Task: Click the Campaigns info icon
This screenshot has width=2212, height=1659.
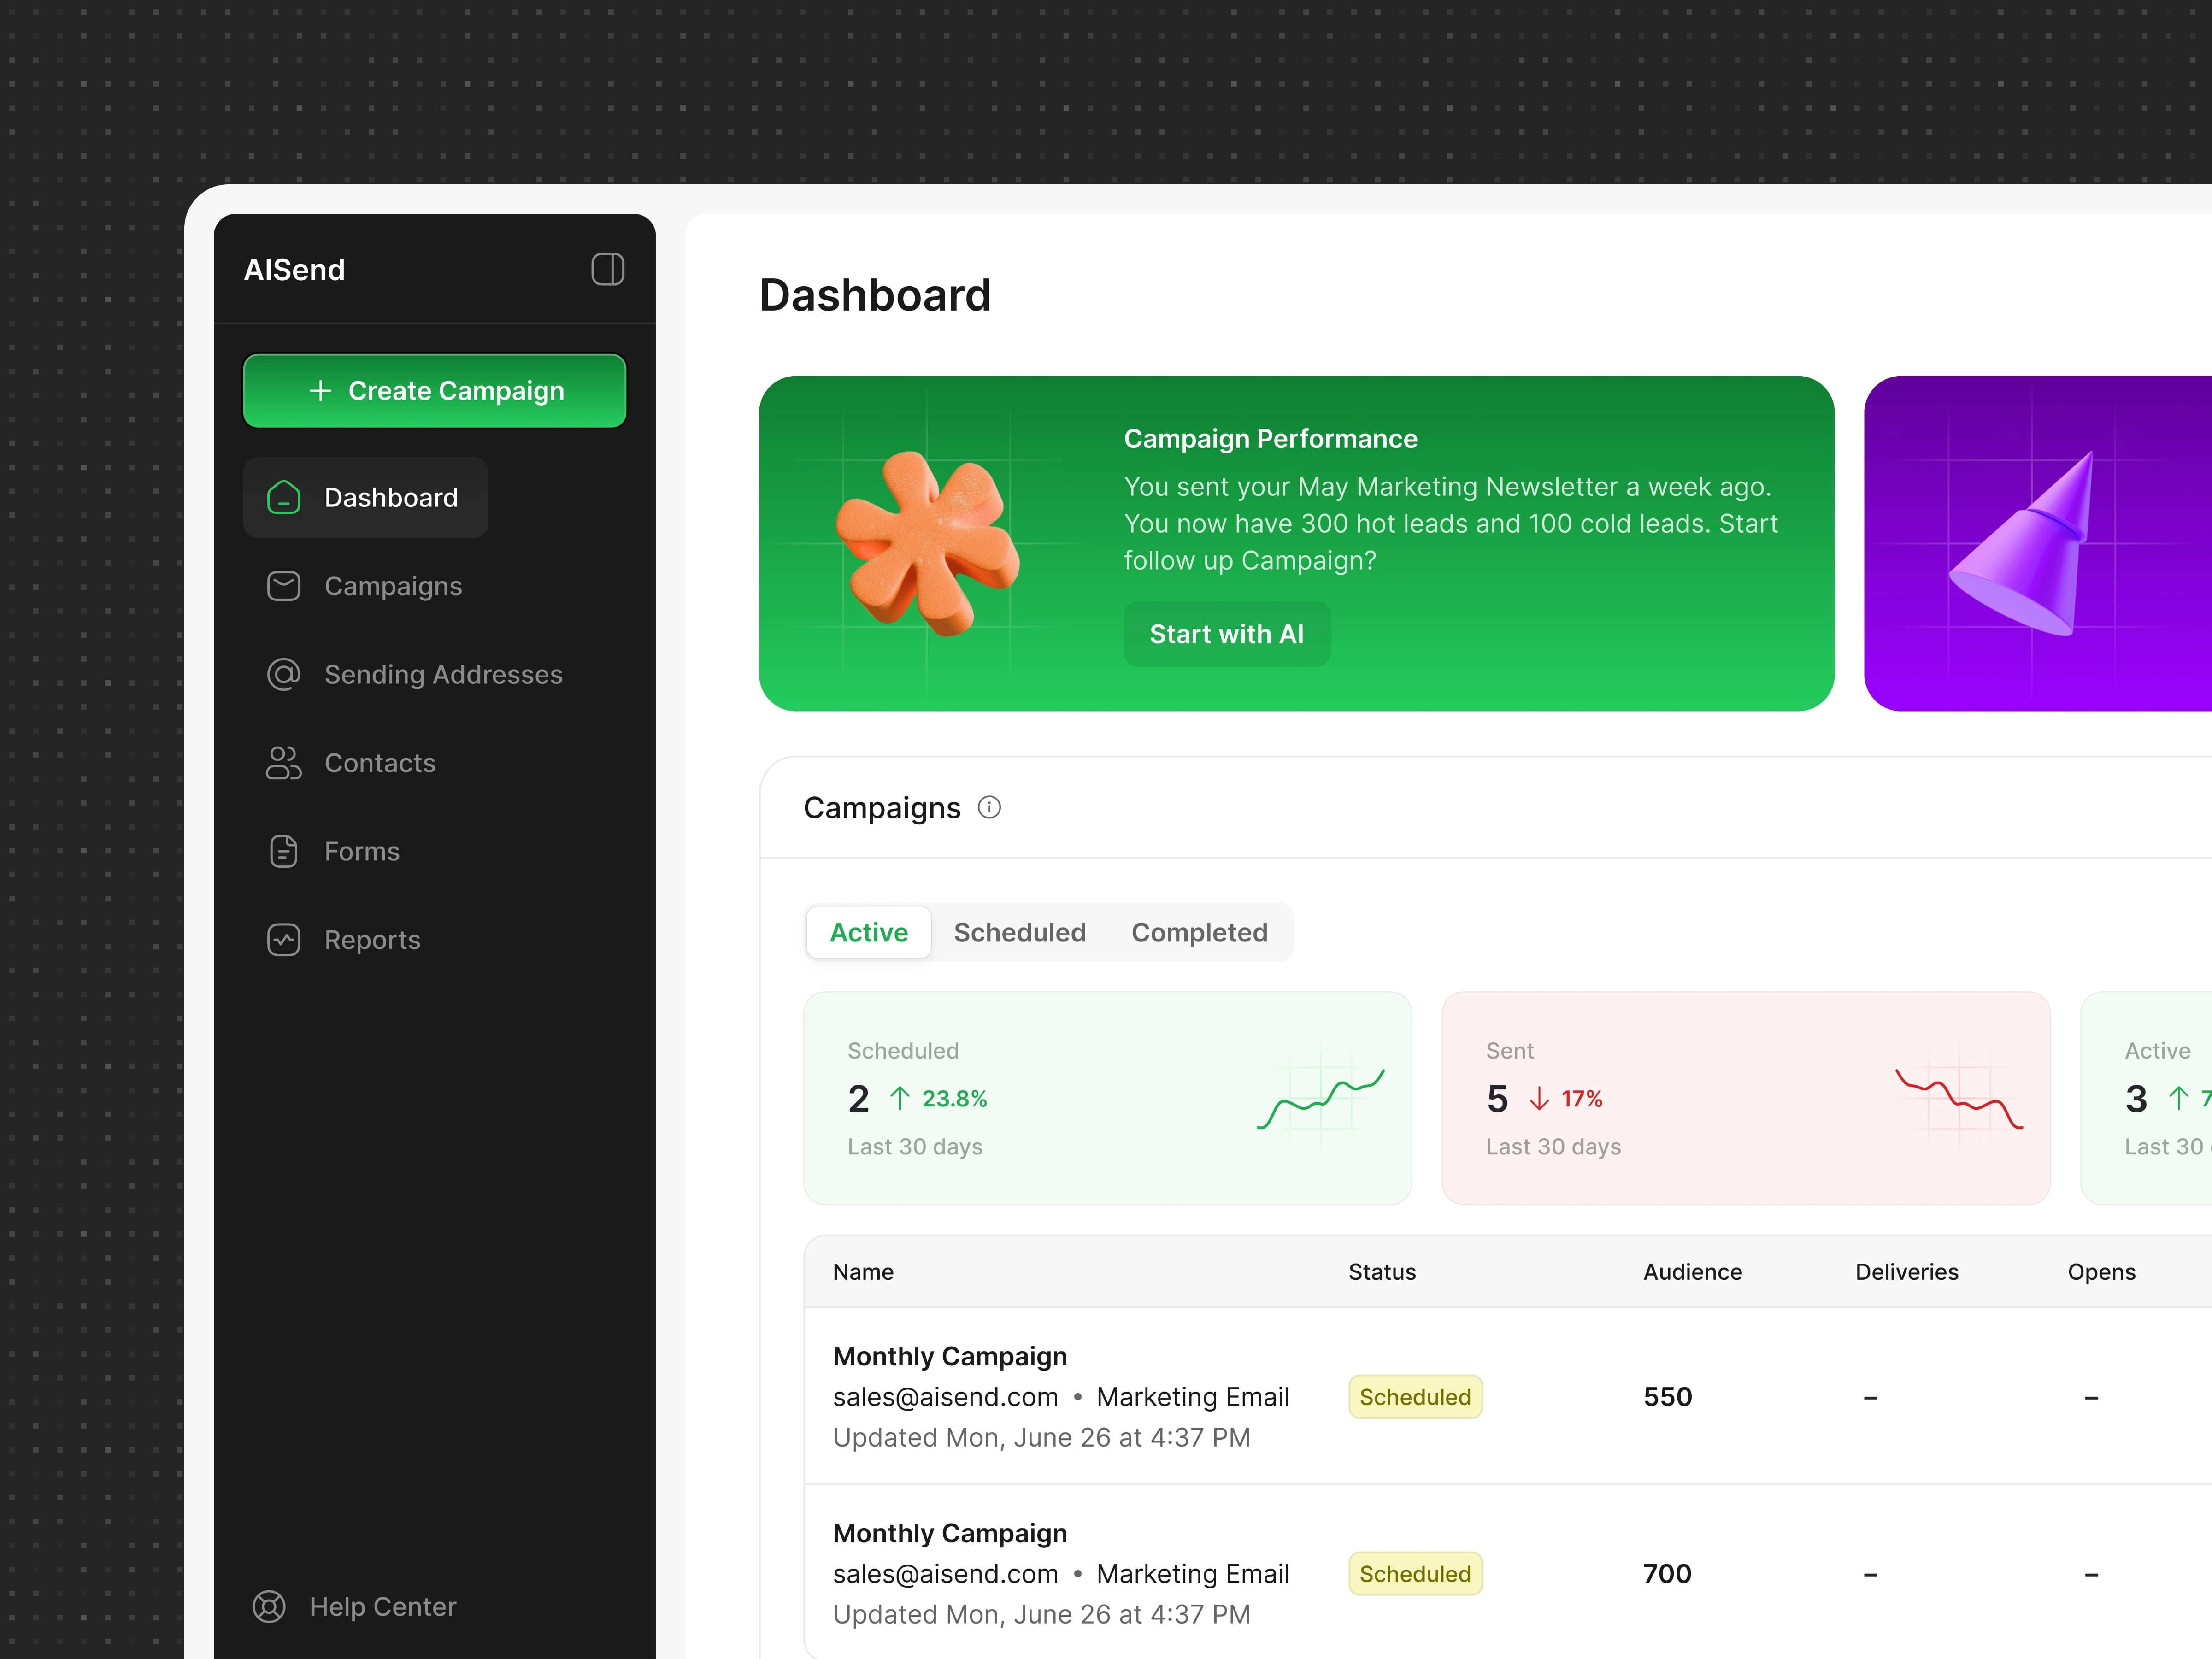Action: click(x=989, y=807)
